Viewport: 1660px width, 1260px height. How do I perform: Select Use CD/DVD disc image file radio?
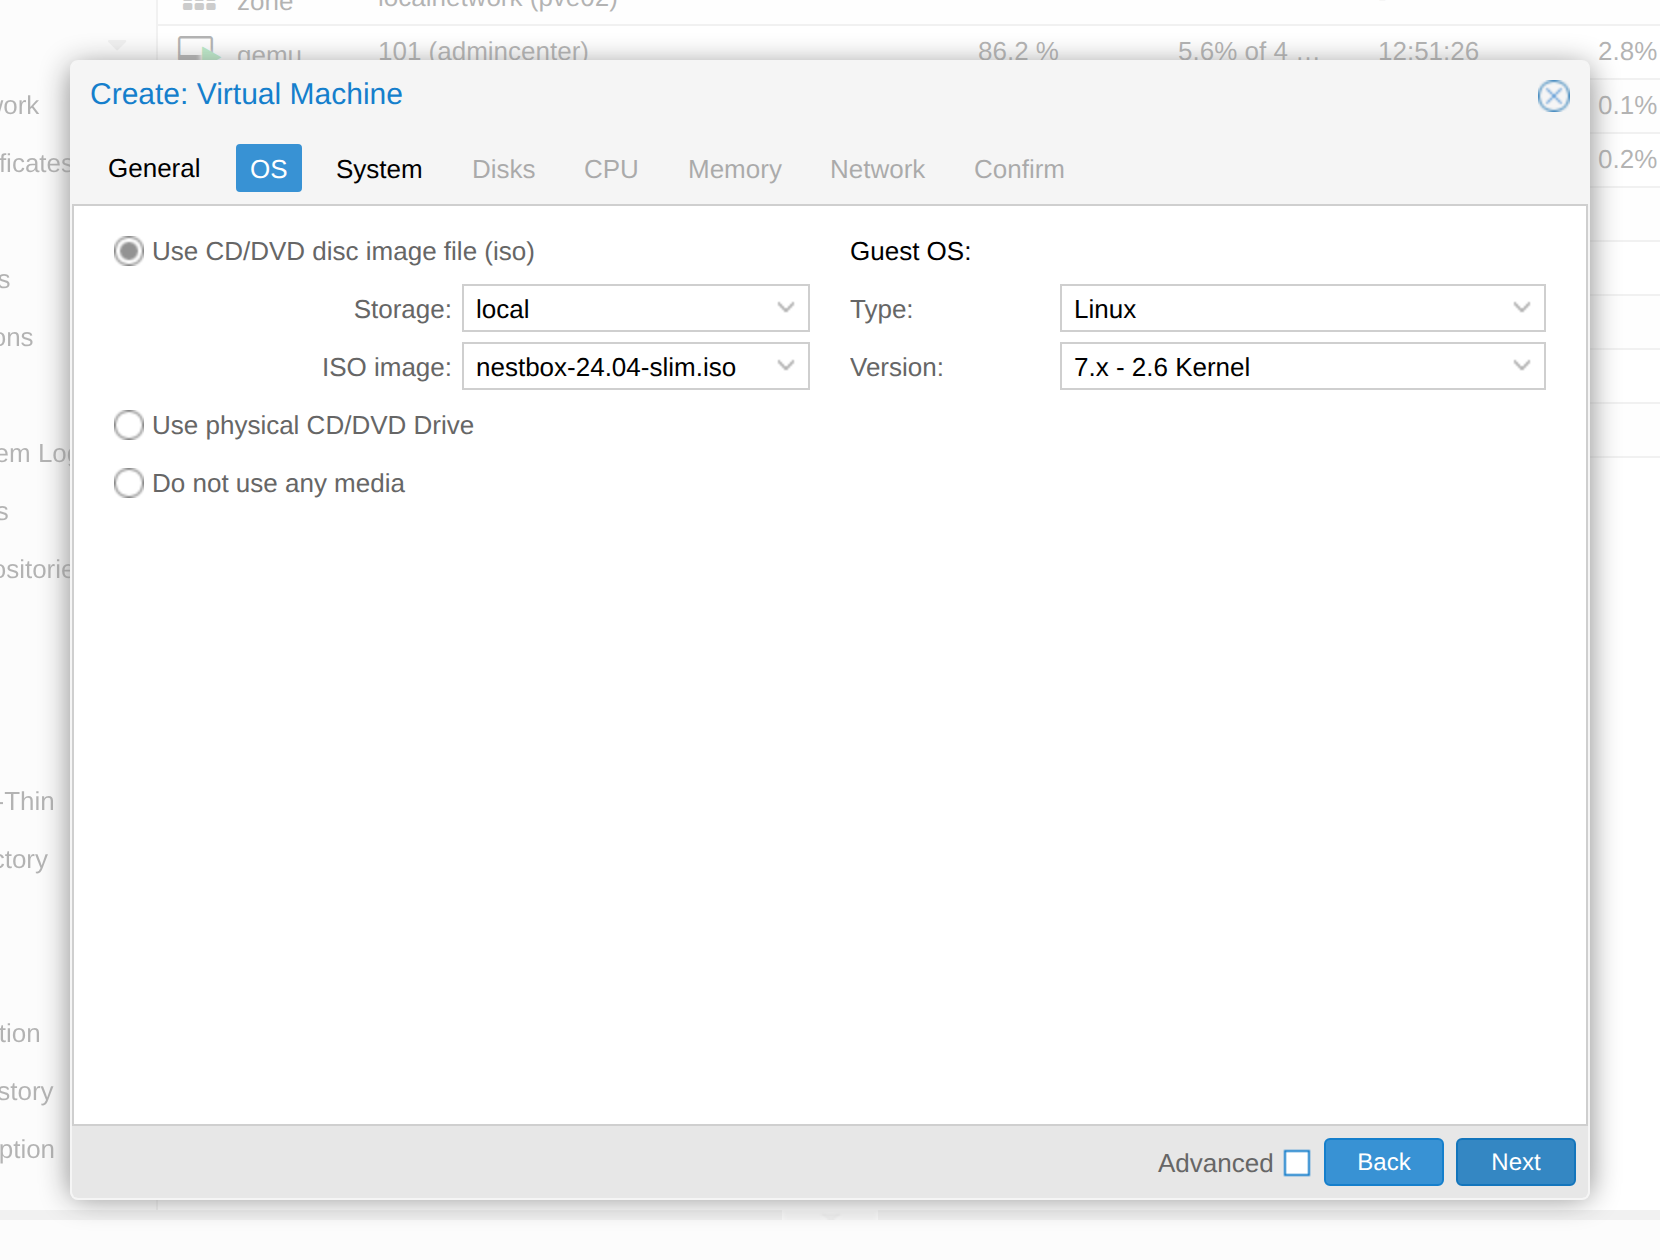[x=129, y=251]
